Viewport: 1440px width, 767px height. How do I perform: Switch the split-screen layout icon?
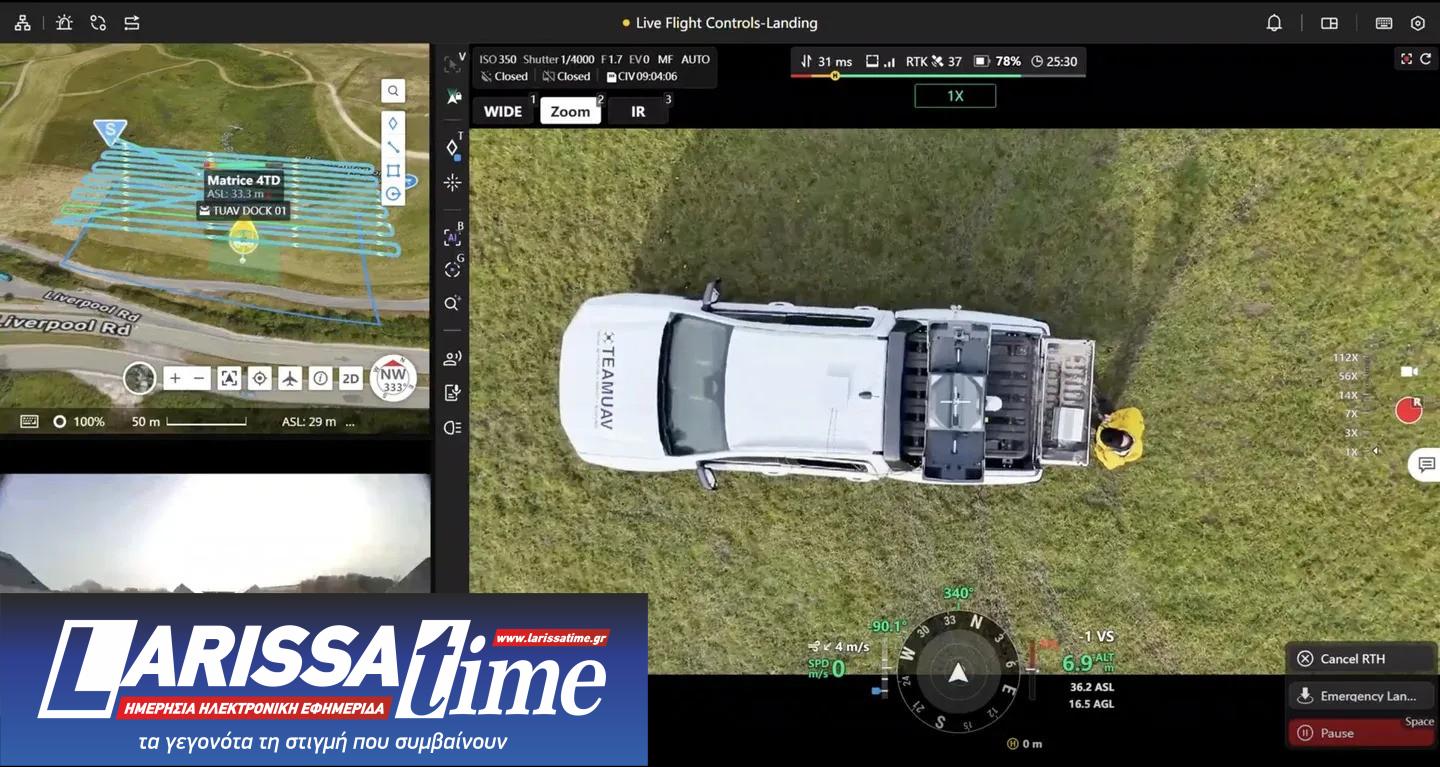[1329, 23]
